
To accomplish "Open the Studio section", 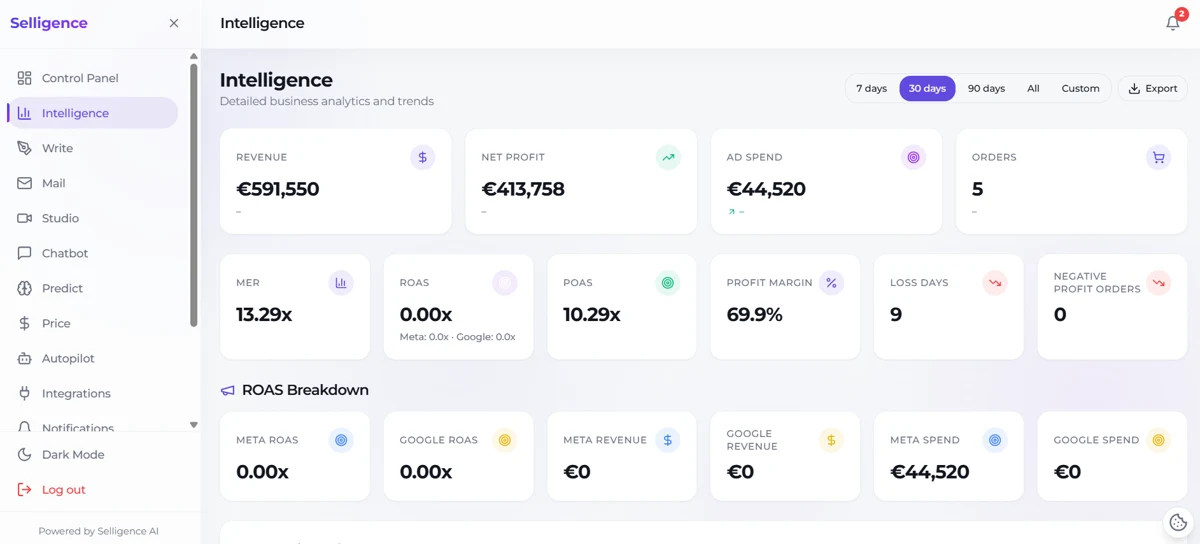I will point(92,218).
